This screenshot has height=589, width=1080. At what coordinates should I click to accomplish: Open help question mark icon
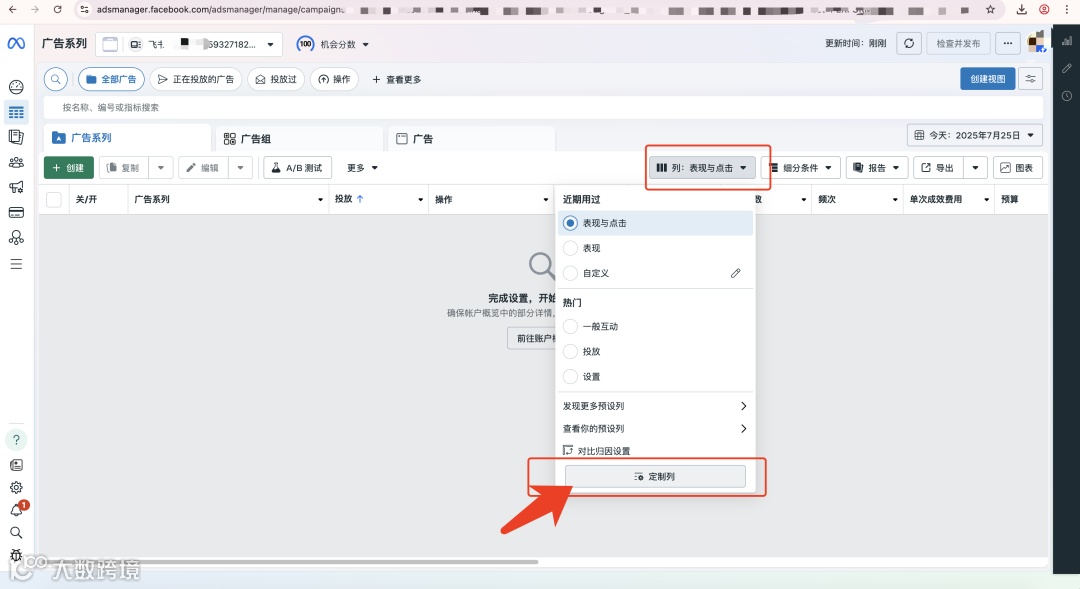(16, 440)
